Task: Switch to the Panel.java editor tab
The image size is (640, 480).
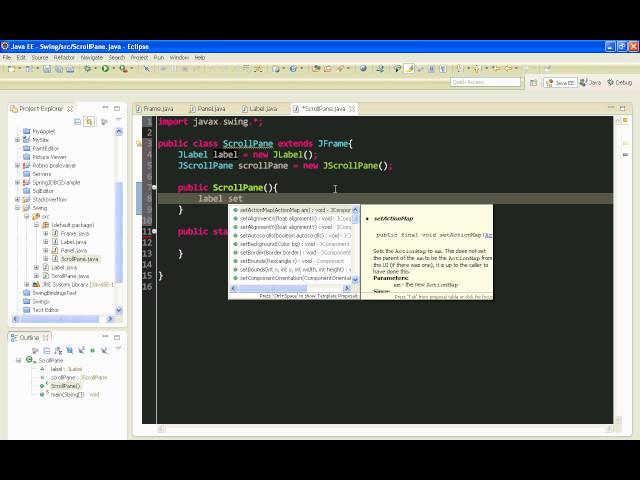Action: [x=208, y=109]
